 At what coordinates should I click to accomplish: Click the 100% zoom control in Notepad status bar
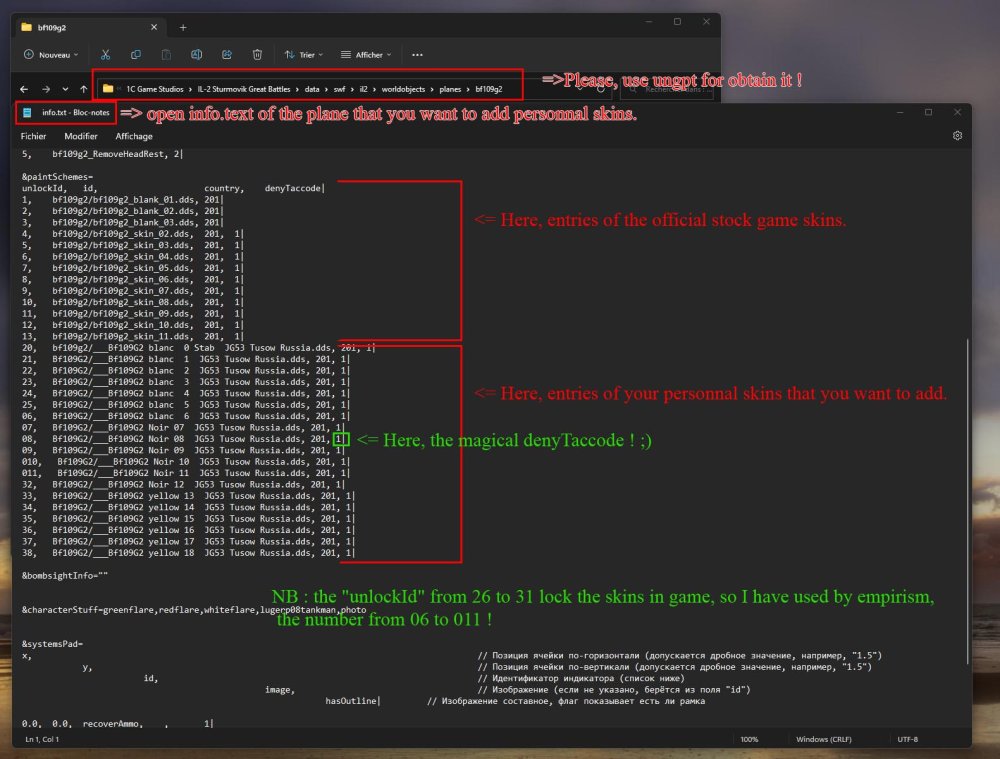(750, 740)
